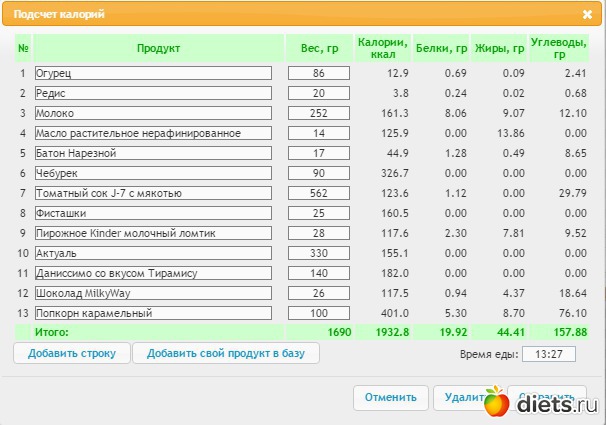606x425 pixels.
Task: Close the Подсчет калорий dialog
Action: coord(587,15)
